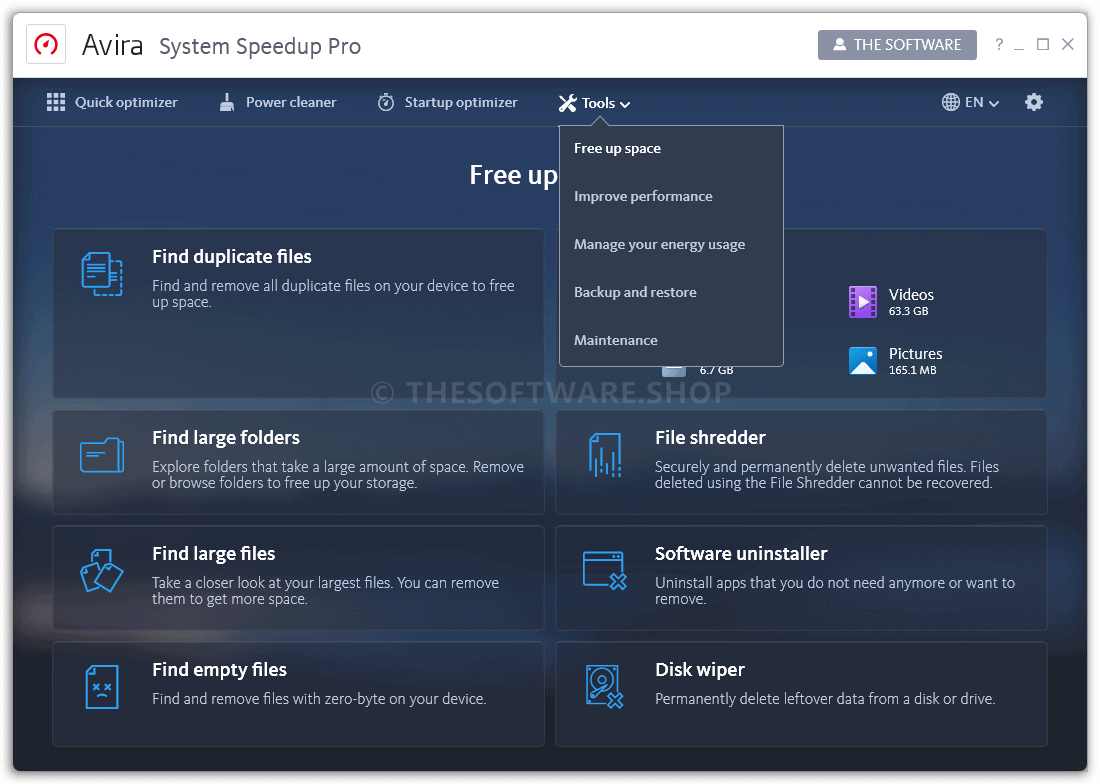1100x784 pixels.
Task: Click 'Permanently delete leftover data' description
Action: click(x=825, y=698)
